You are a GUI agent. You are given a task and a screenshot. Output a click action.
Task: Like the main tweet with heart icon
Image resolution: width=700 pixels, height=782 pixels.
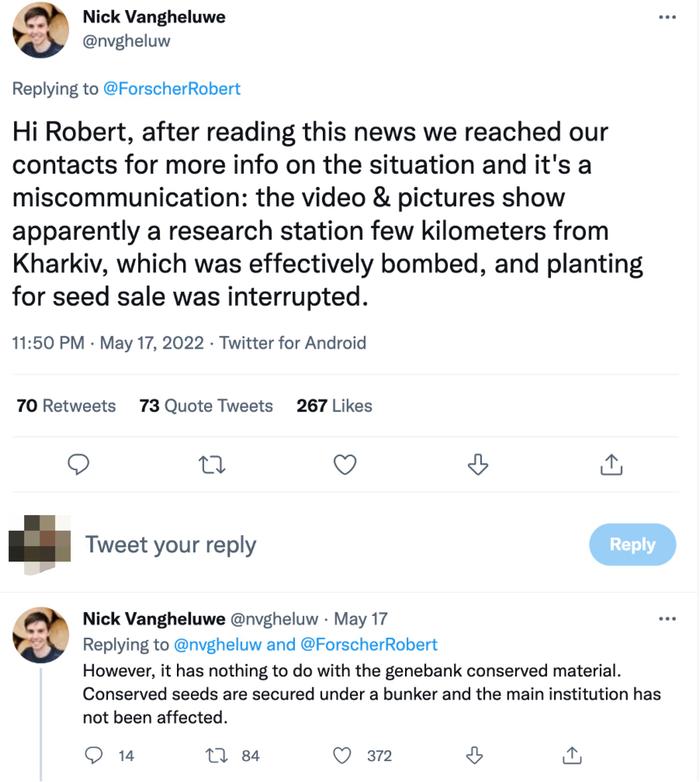coord(345,464)
